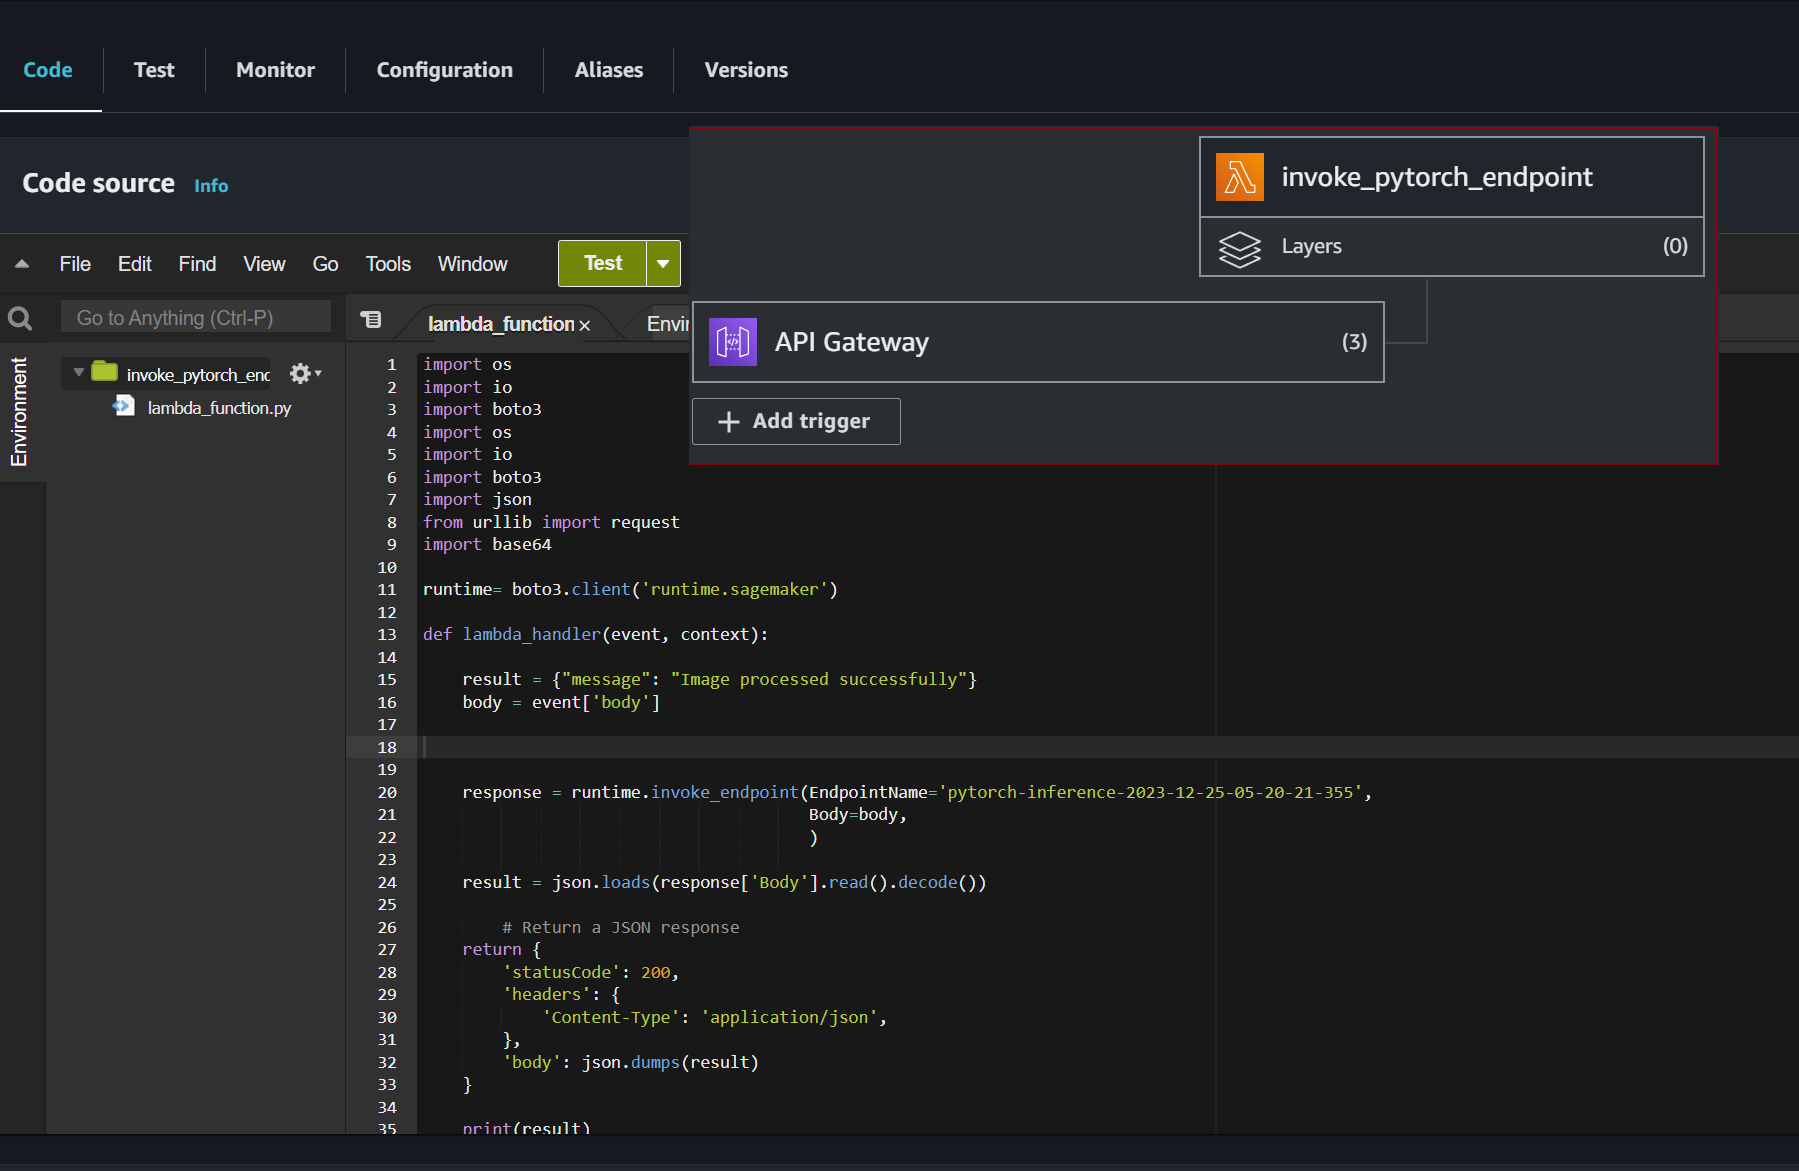The width and height of the screenshot is (1799, 1171).
Task: Click the API Gateway icon
Action: (x=733, y=342)
